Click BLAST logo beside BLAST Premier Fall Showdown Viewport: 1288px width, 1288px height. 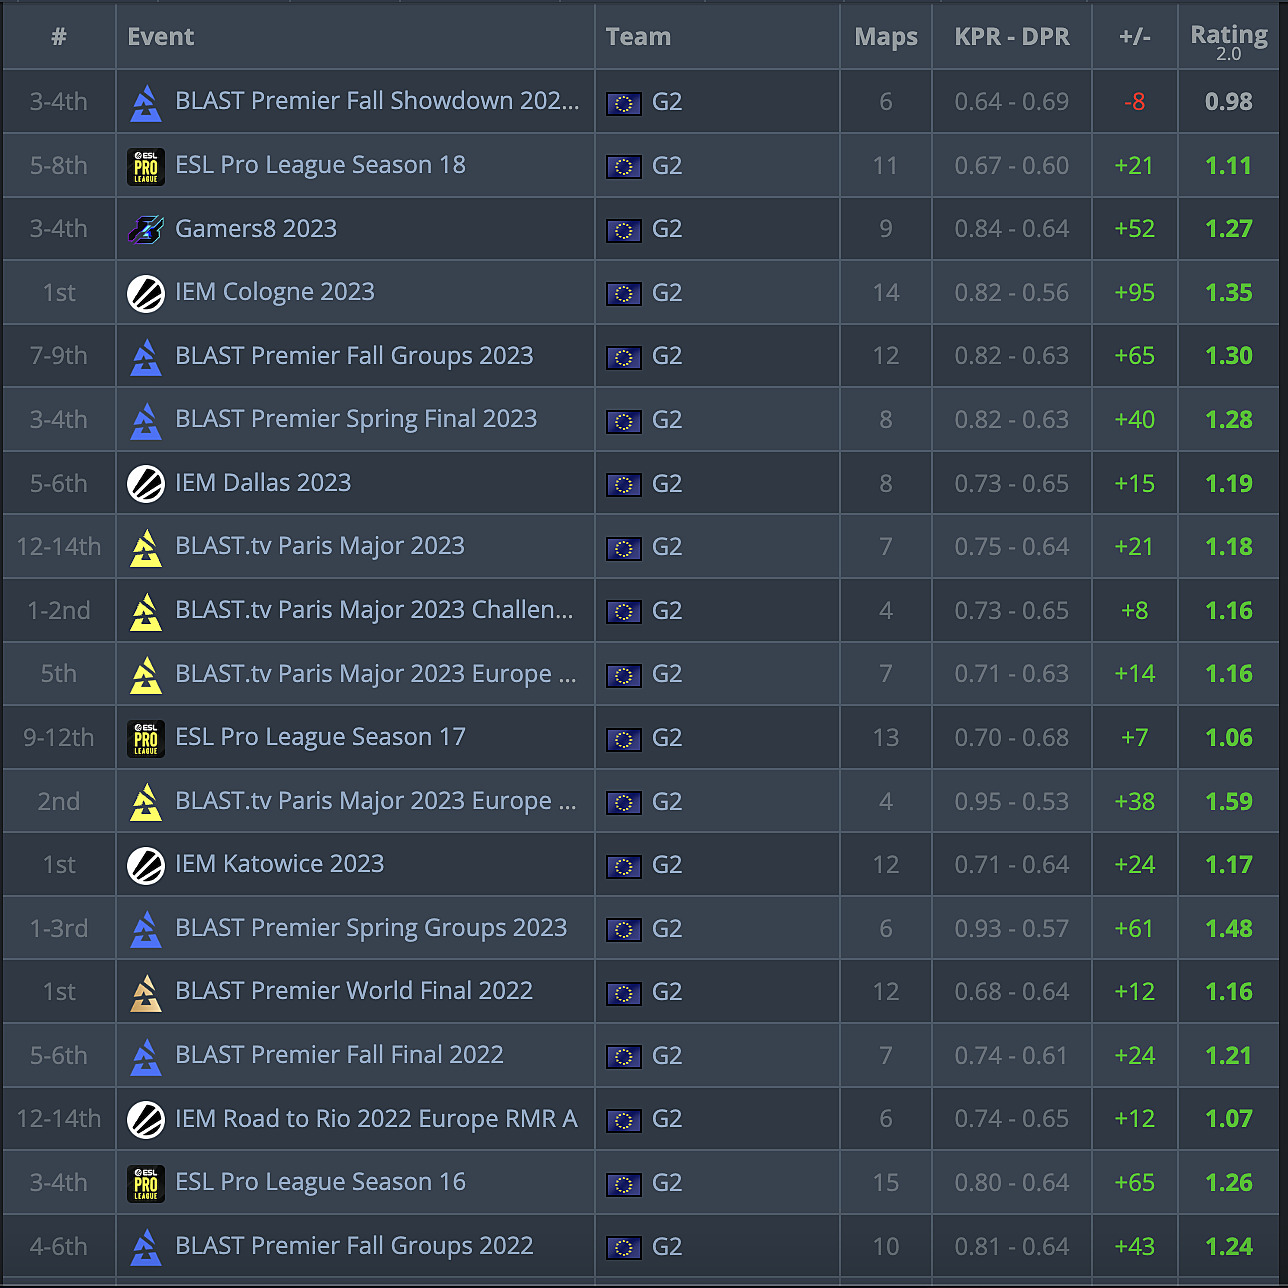point(146,103)
